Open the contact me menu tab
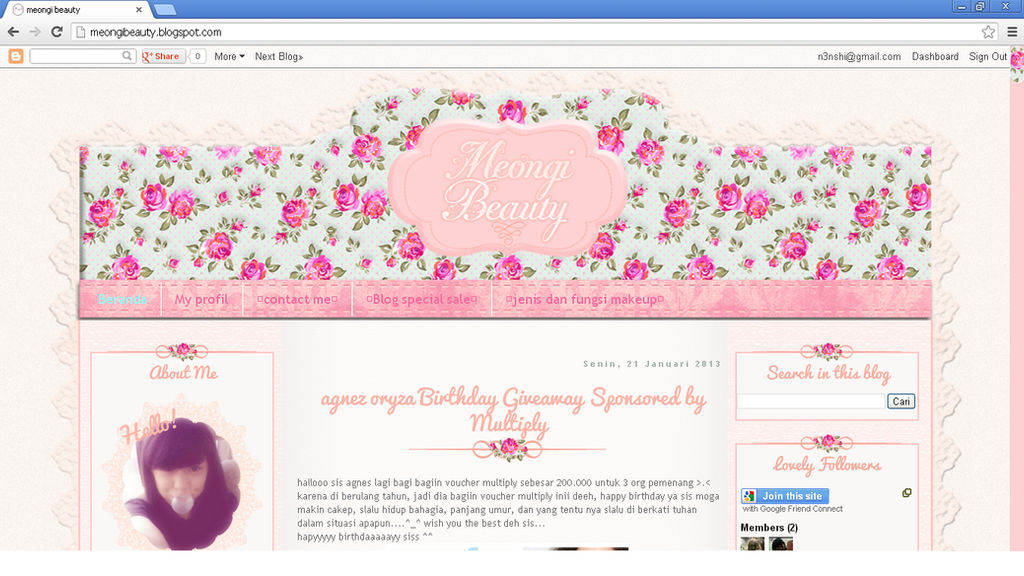 pyautogui.click(x=297, y=299)
